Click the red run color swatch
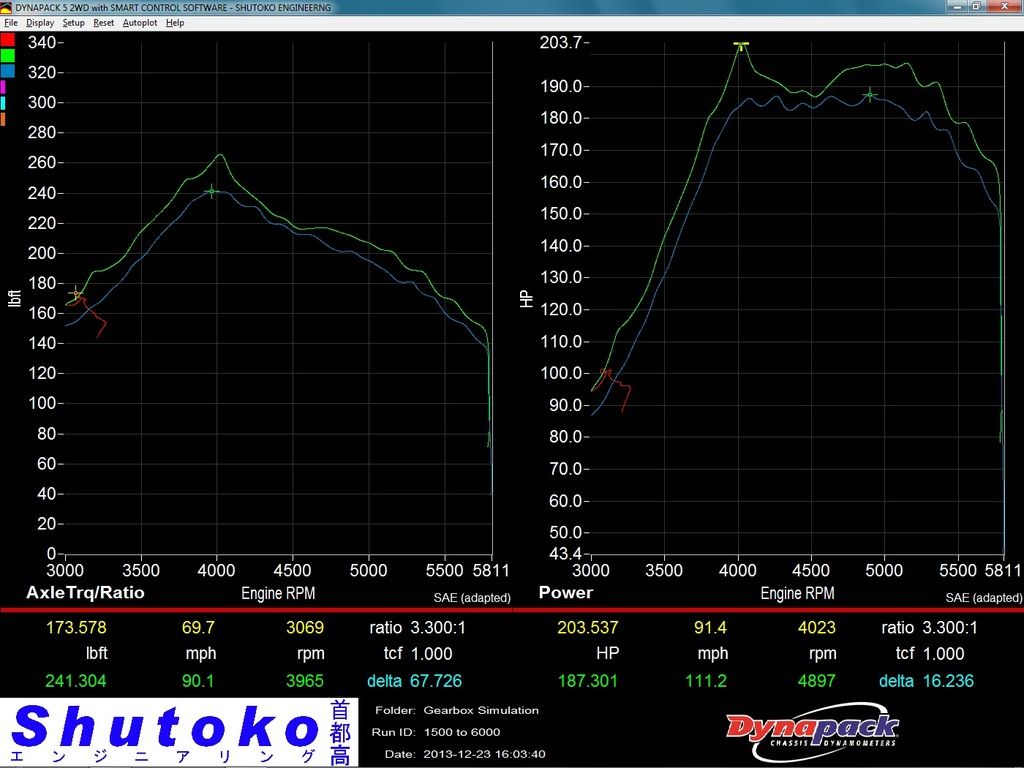Image resolution: width=1024 pixels, height=768 pixels. 8,40
